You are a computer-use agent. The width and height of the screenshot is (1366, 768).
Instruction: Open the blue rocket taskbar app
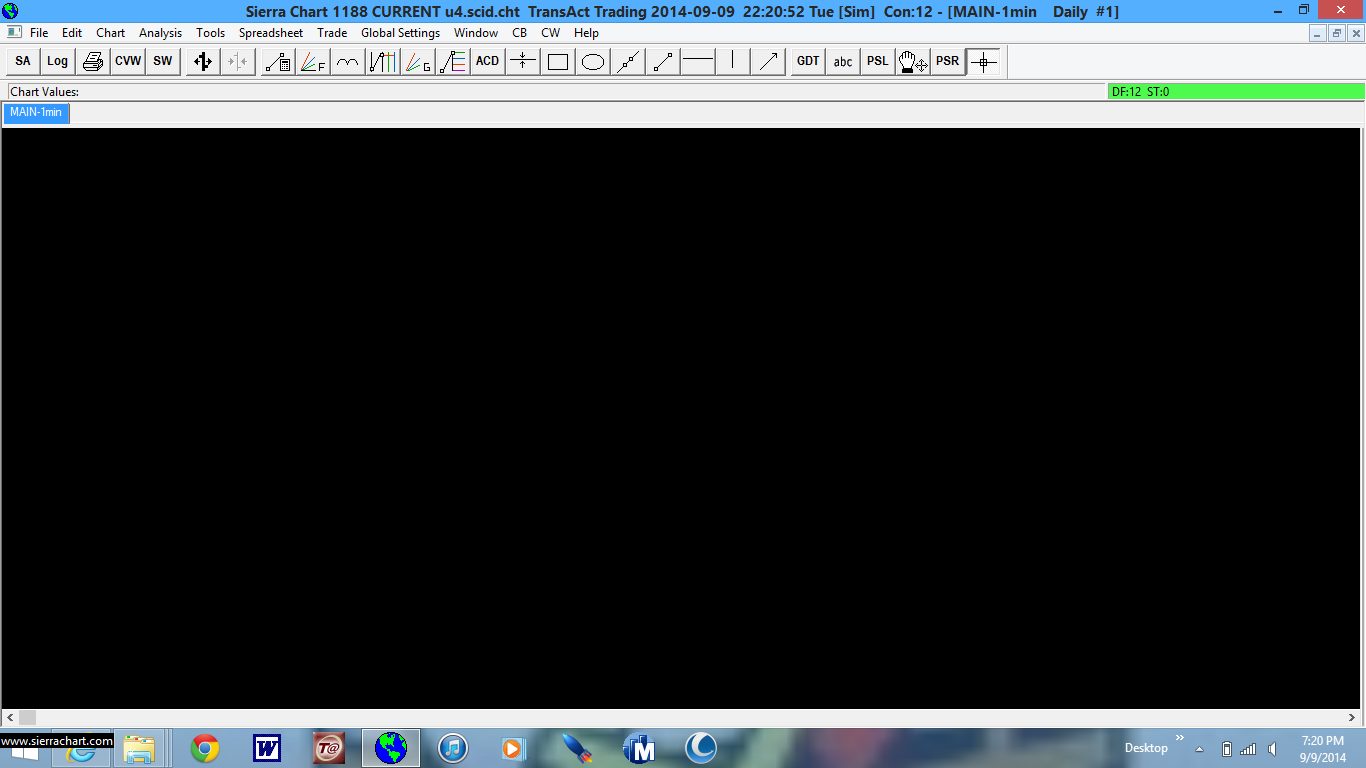point(577,748)
